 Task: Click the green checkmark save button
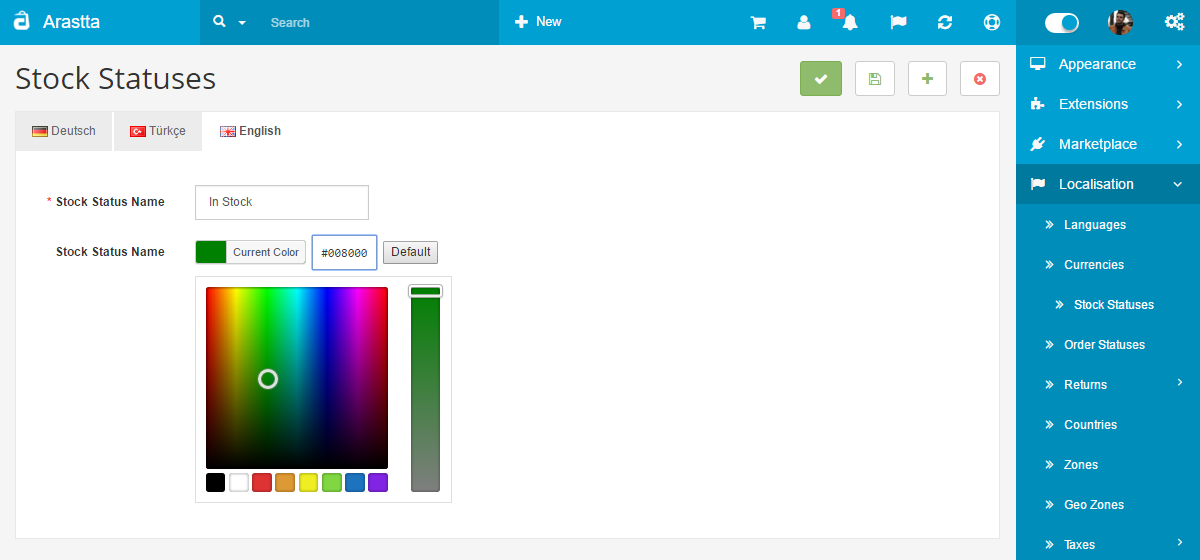pyautogui.click(x=820, y=79)
